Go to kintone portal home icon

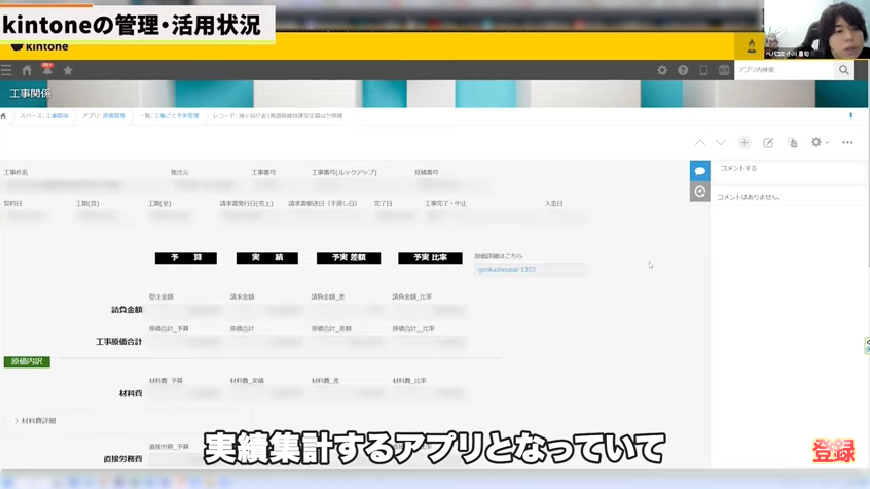[27, 70]
